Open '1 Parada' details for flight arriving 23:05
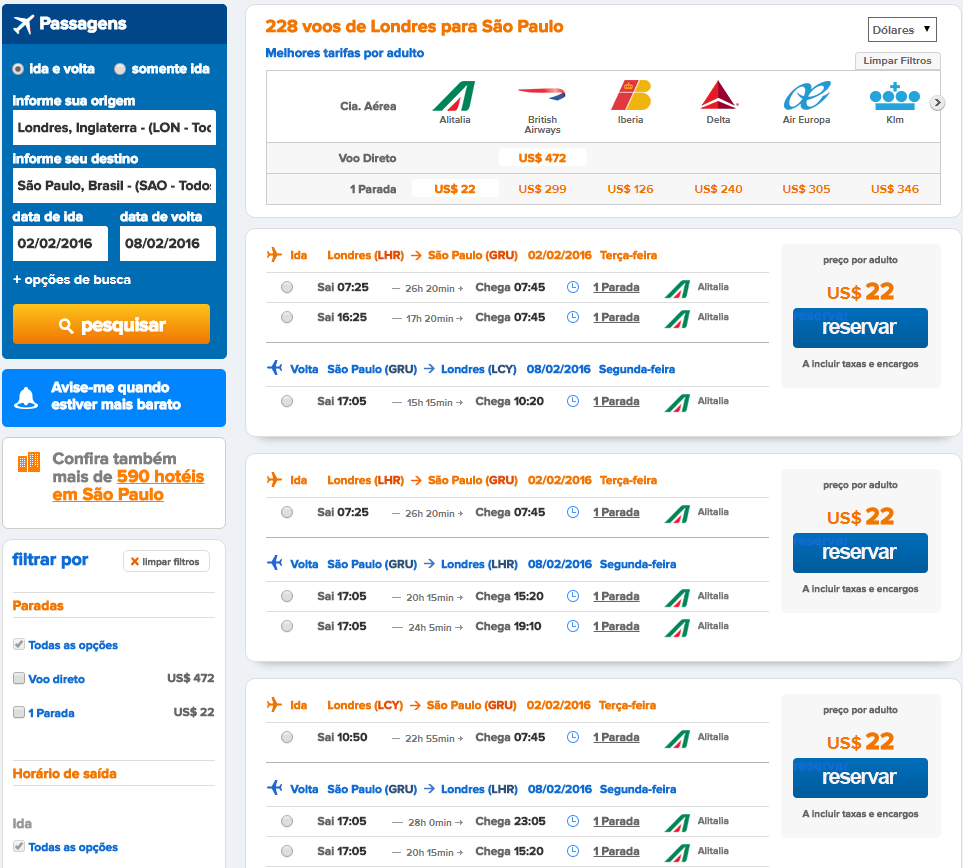The image size is (963, 868). point(616,821)
